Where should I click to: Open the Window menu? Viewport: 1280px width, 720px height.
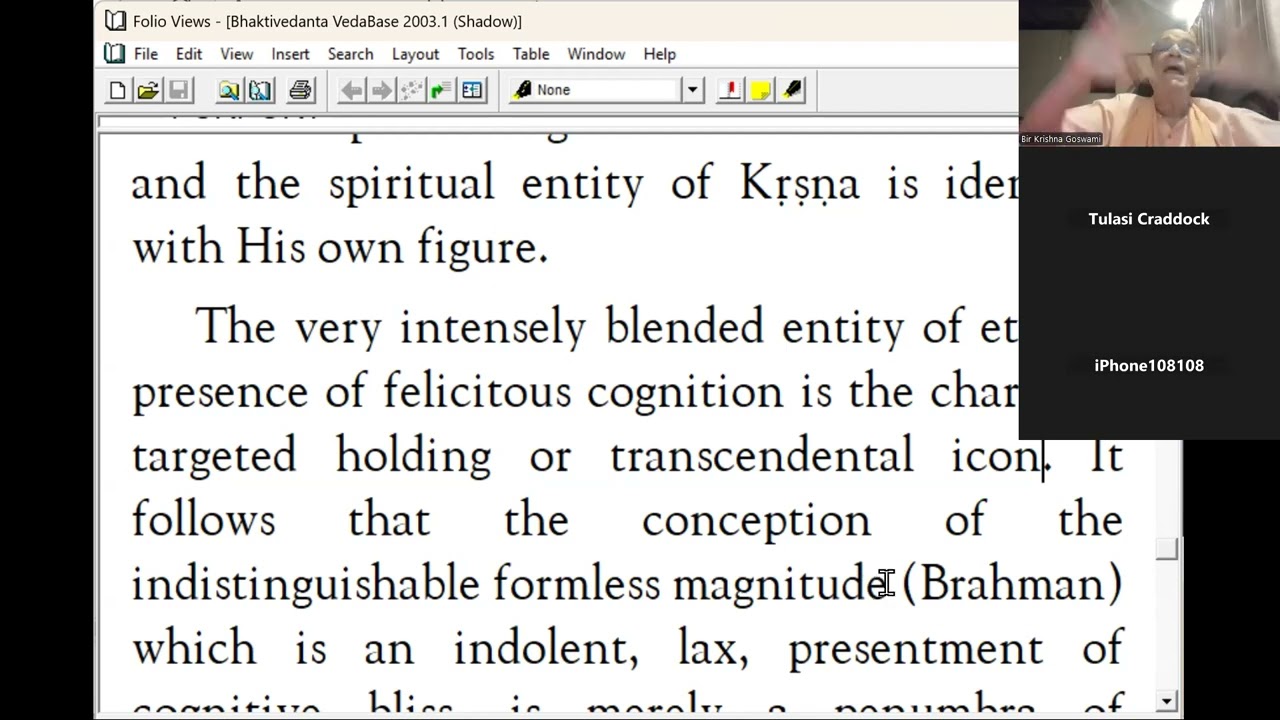pyautogui.click(x=596, y=54)
